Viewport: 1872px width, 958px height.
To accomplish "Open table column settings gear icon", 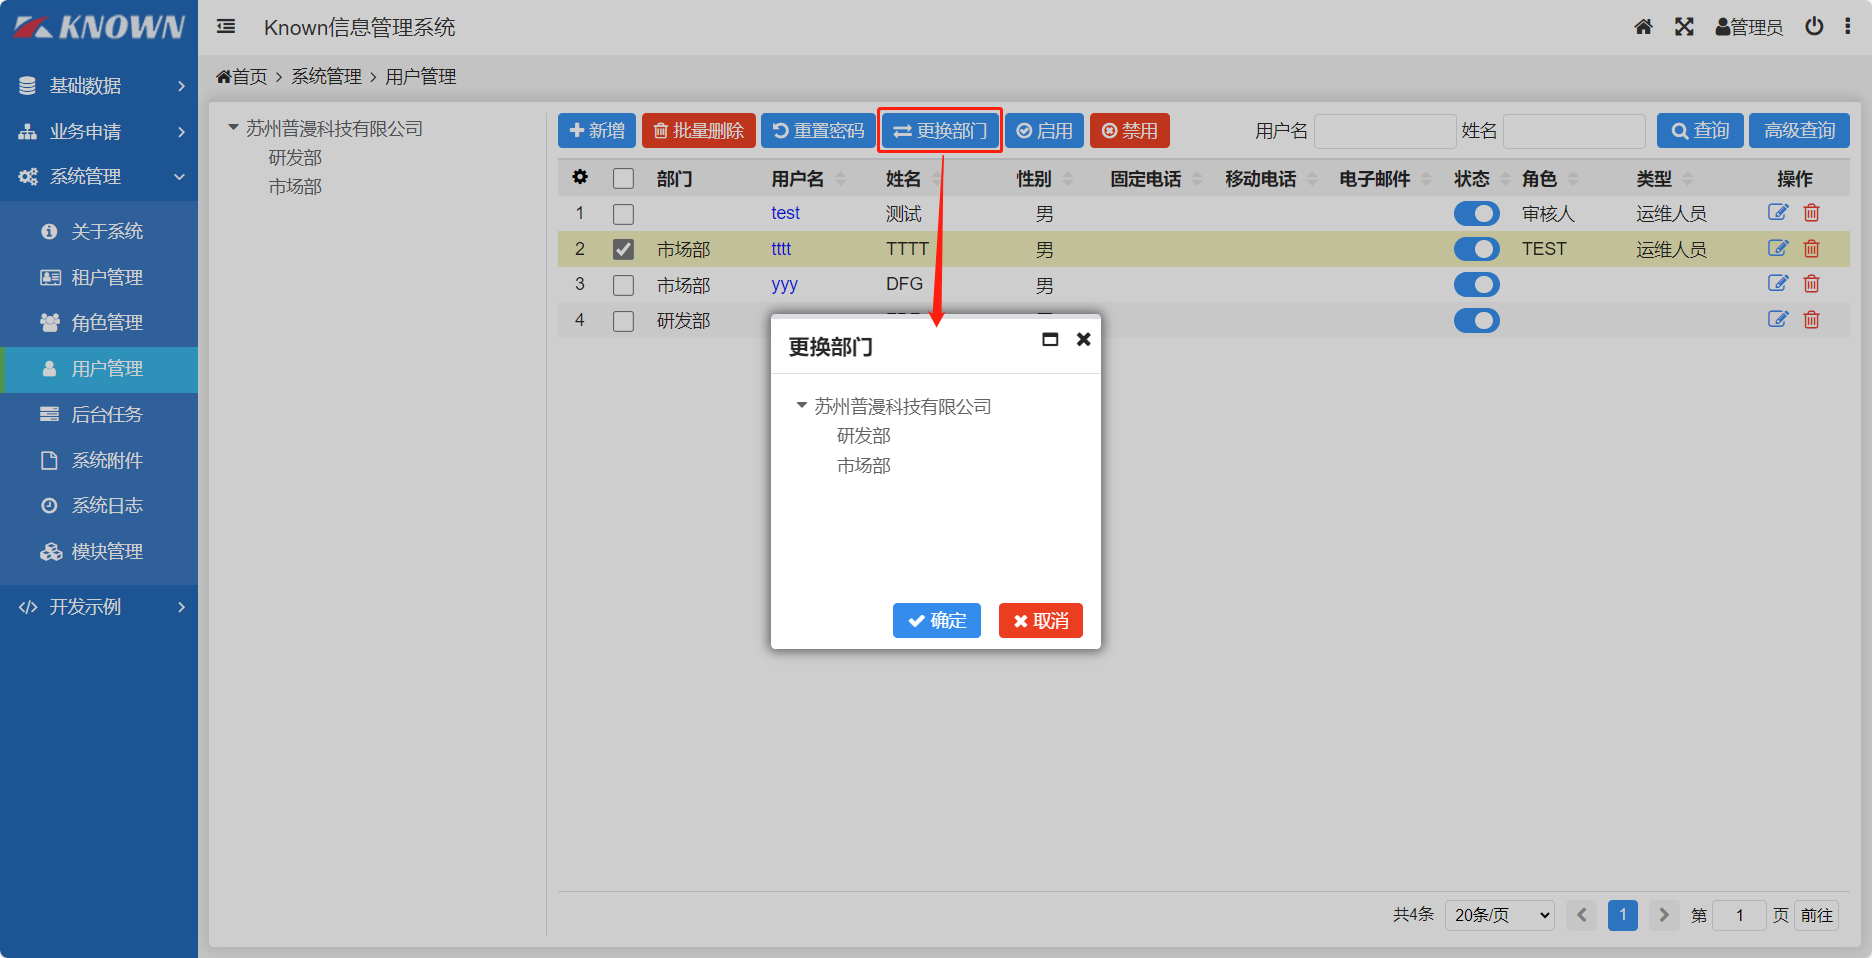I will [x=580, y=178].
